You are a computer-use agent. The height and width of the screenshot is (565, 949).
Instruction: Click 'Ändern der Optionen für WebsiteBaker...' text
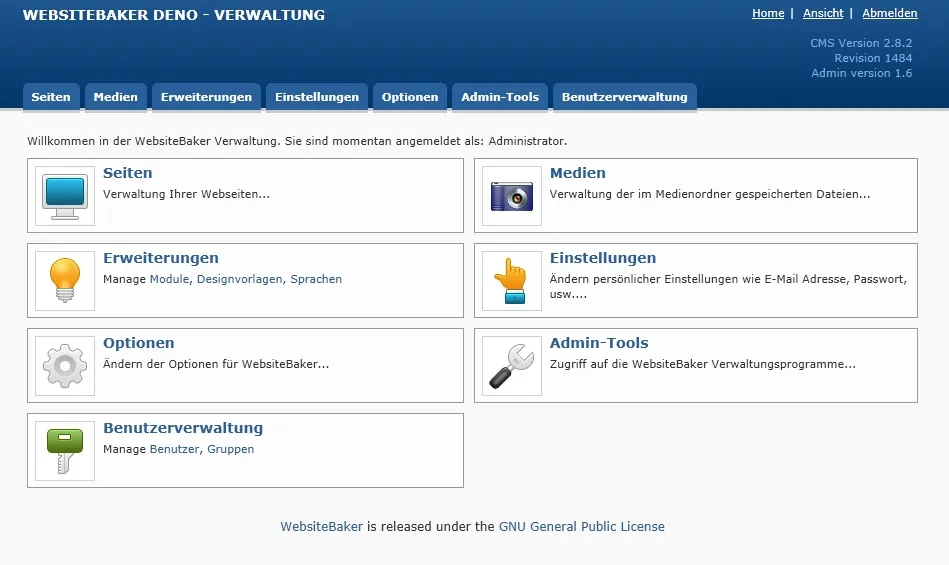(216, 364)
